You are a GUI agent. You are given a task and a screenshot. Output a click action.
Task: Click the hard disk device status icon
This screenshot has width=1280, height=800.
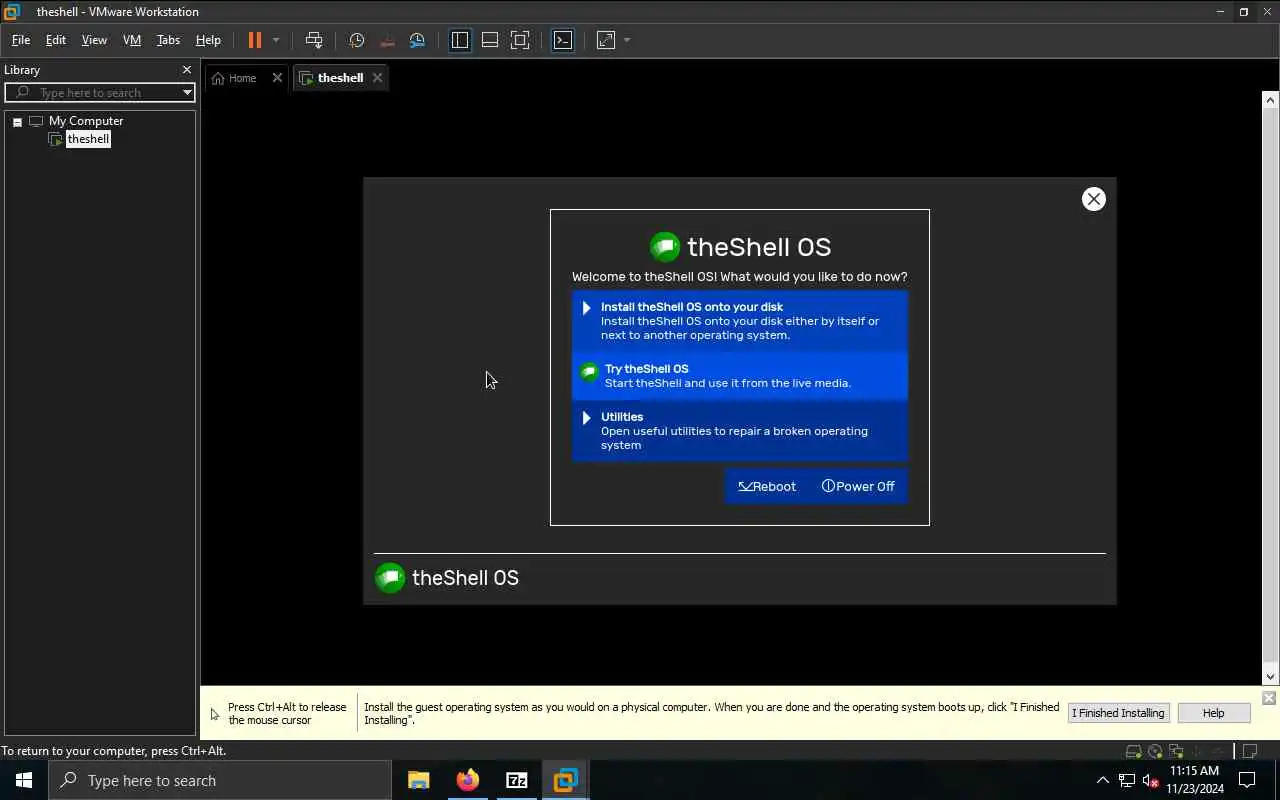coord(1133,751)
